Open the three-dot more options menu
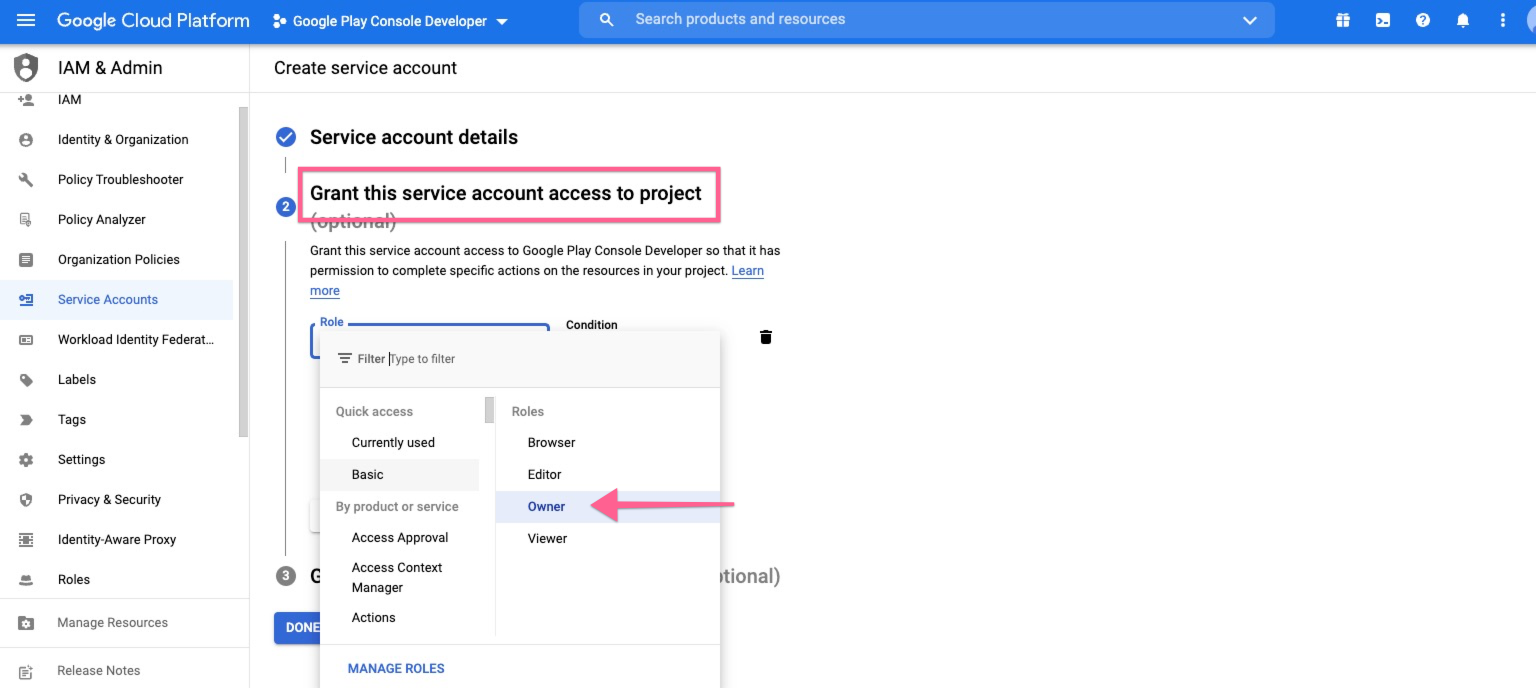Viewport: 1536px width, 688px height. 1502,20
